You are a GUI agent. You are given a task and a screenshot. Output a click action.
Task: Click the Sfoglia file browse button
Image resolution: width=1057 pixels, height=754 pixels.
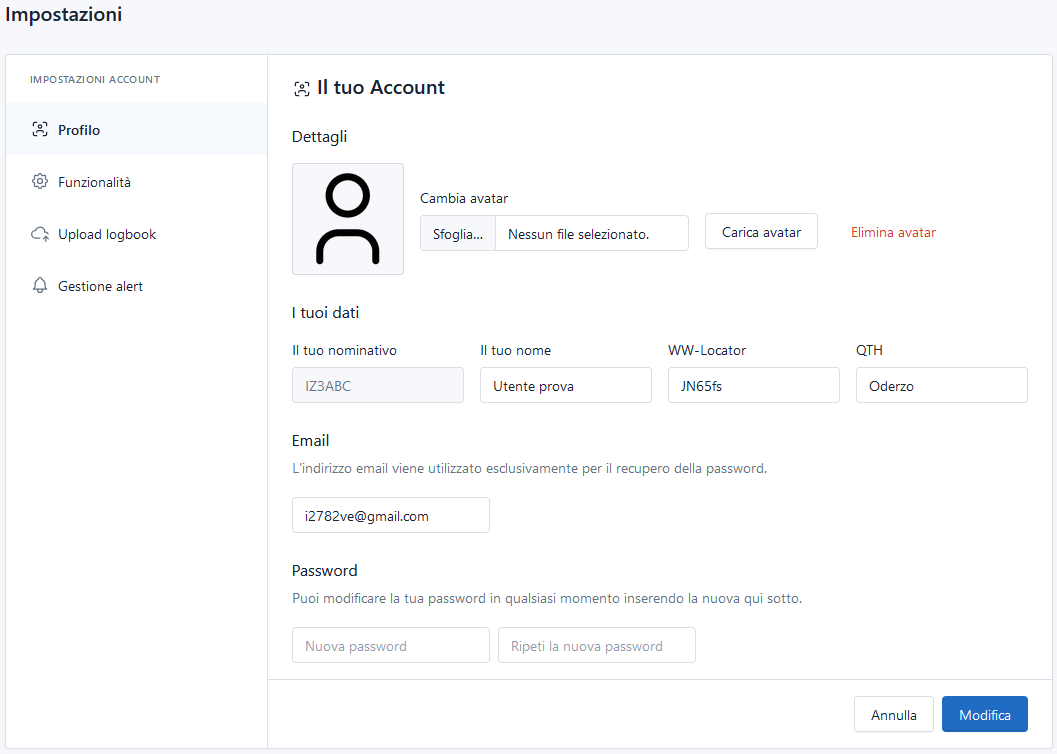click(457, 232)
